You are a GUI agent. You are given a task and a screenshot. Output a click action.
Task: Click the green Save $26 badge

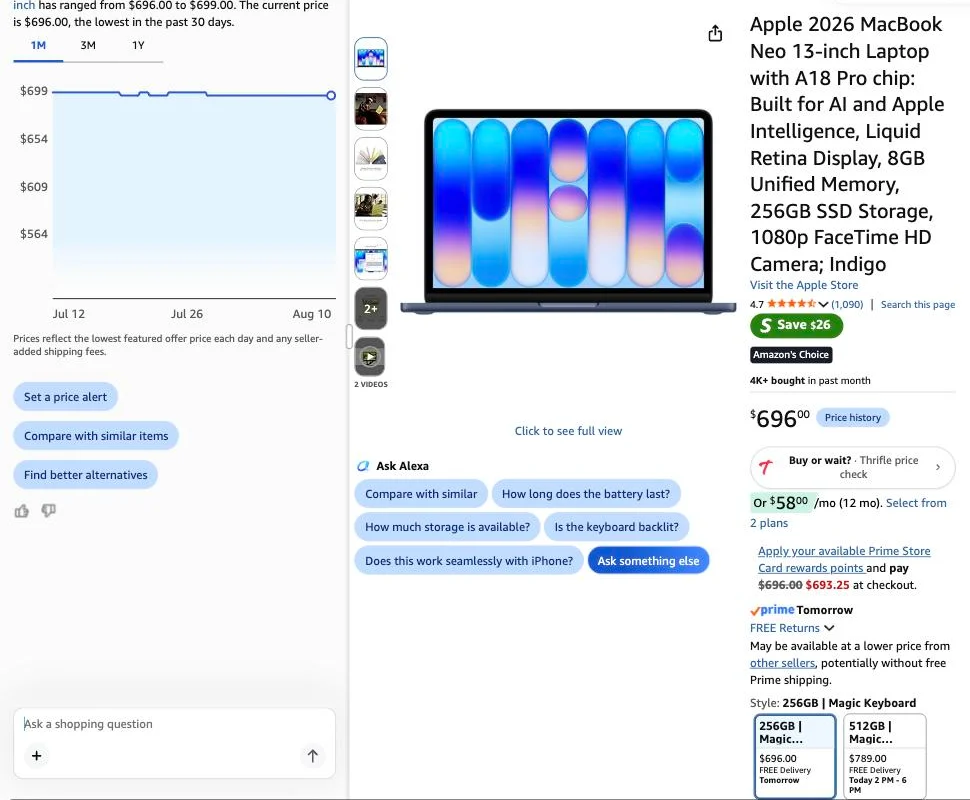click(796, 325)
